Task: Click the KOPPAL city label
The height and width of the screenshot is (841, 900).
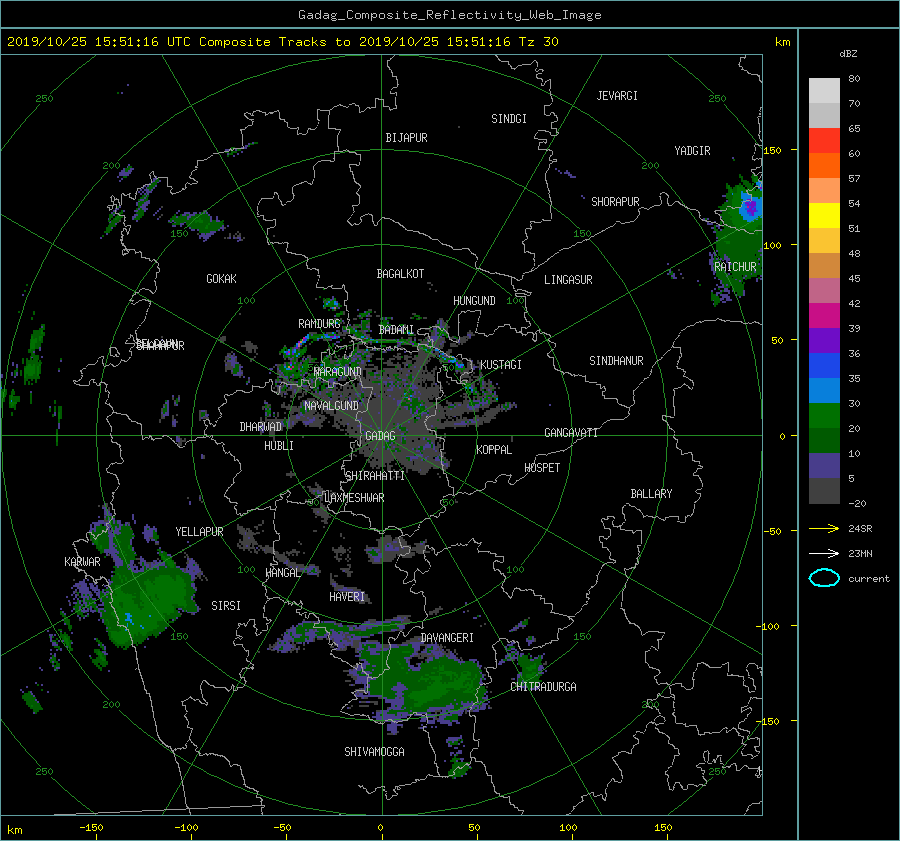Action: (494, 450)
